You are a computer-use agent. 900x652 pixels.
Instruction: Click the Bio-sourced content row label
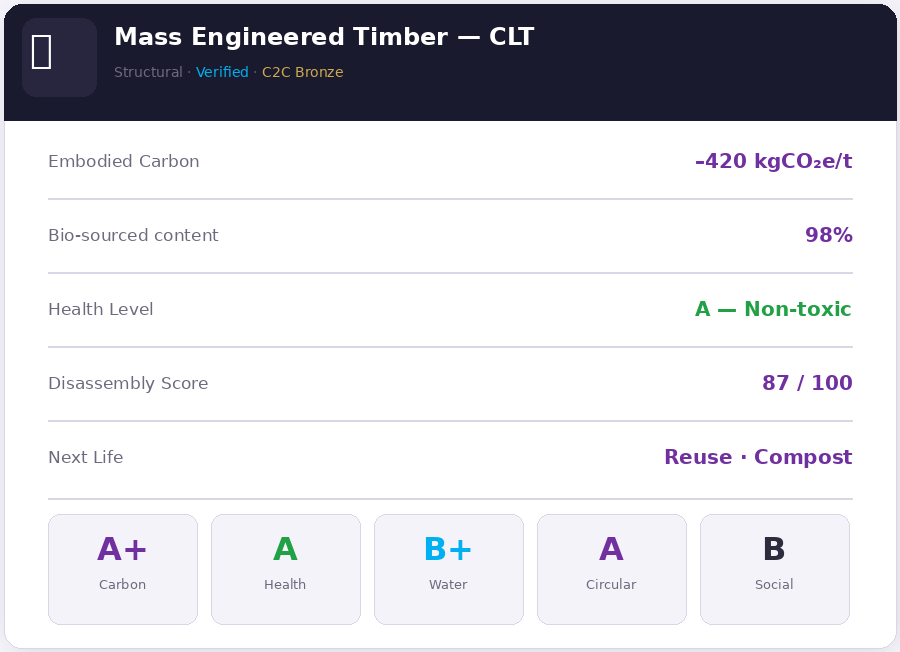[x=133, y=235]
